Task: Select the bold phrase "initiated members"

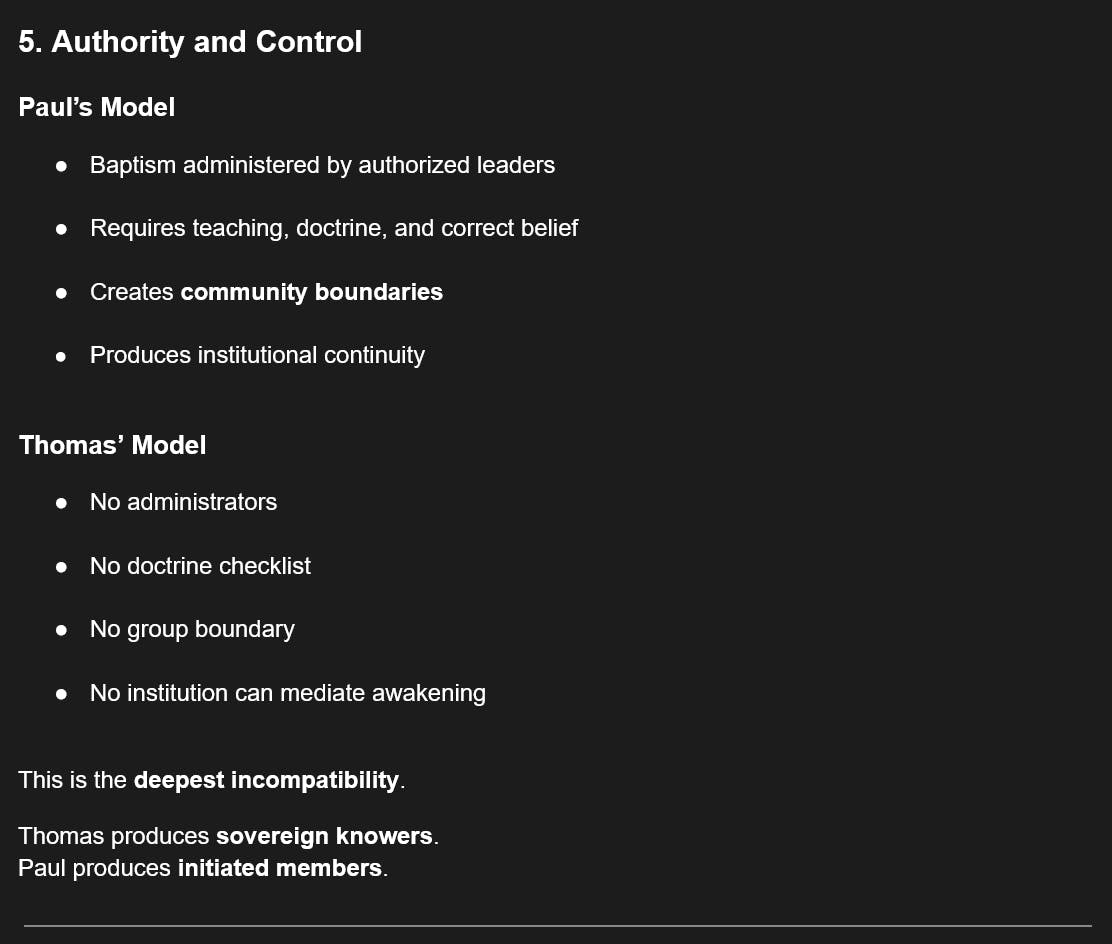Action: click(279, 868)
